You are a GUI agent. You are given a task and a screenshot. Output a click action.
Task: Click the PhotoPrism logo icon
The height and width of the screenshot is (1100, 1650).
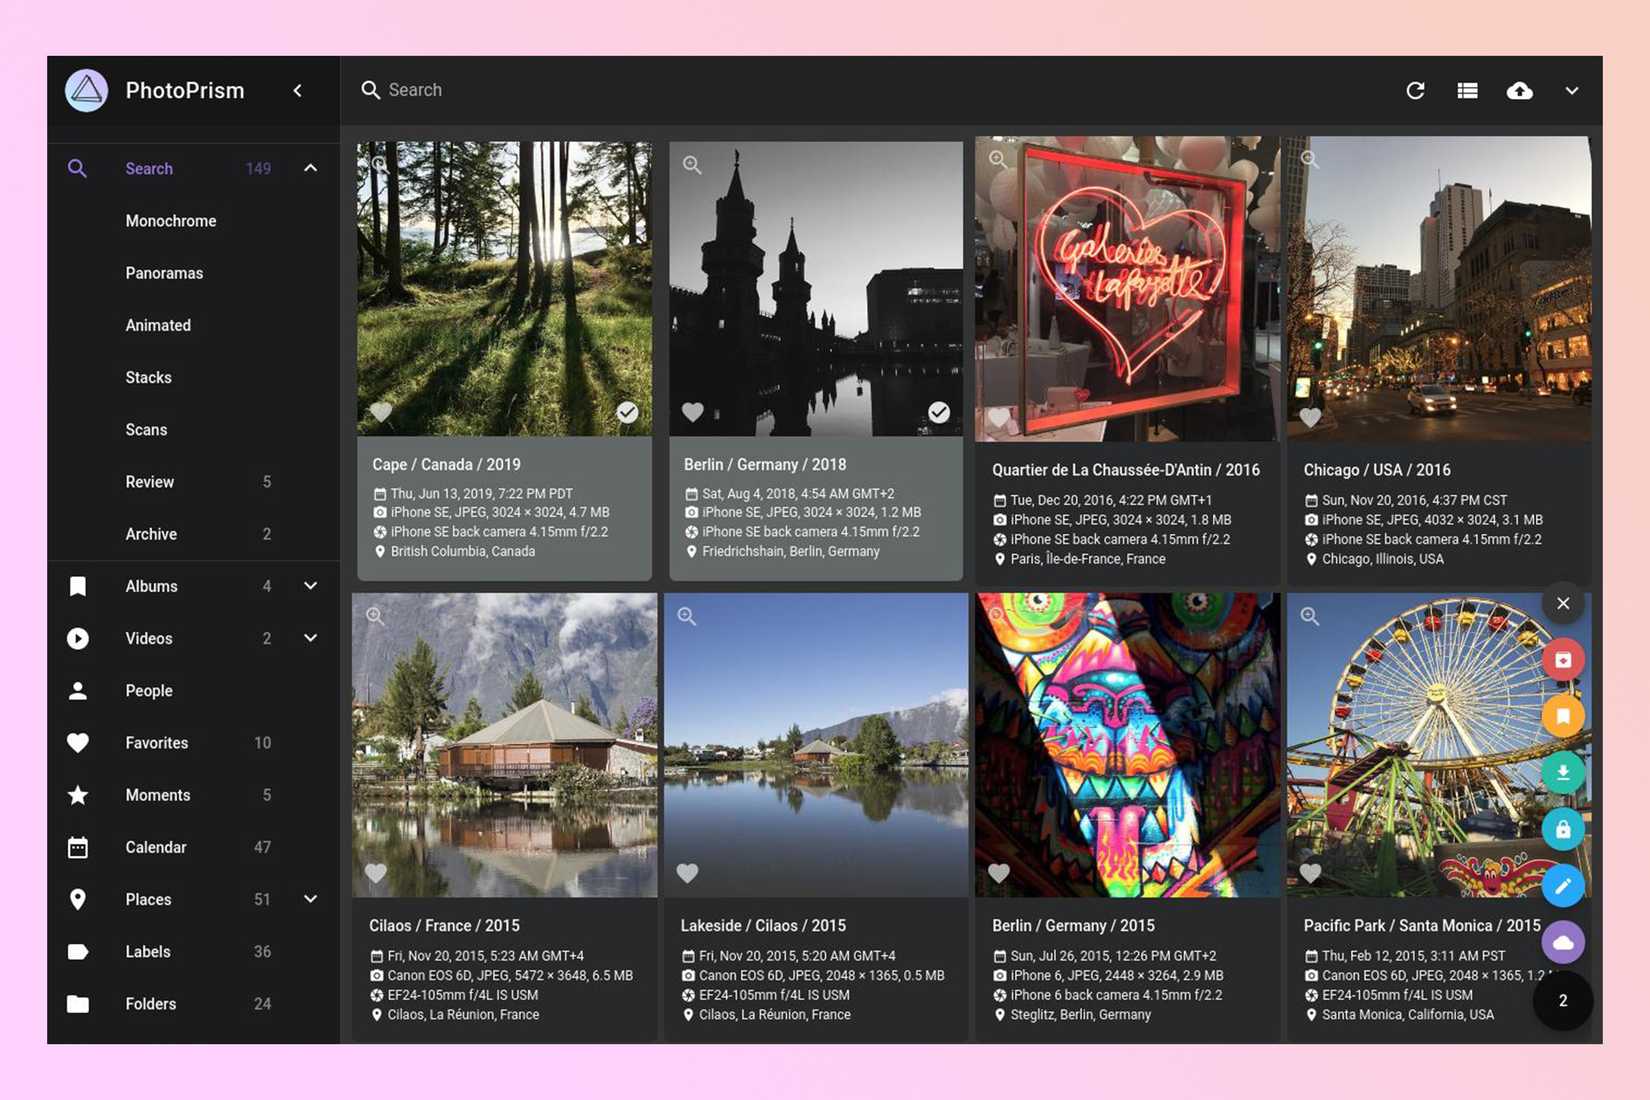(x=87, y=90)
